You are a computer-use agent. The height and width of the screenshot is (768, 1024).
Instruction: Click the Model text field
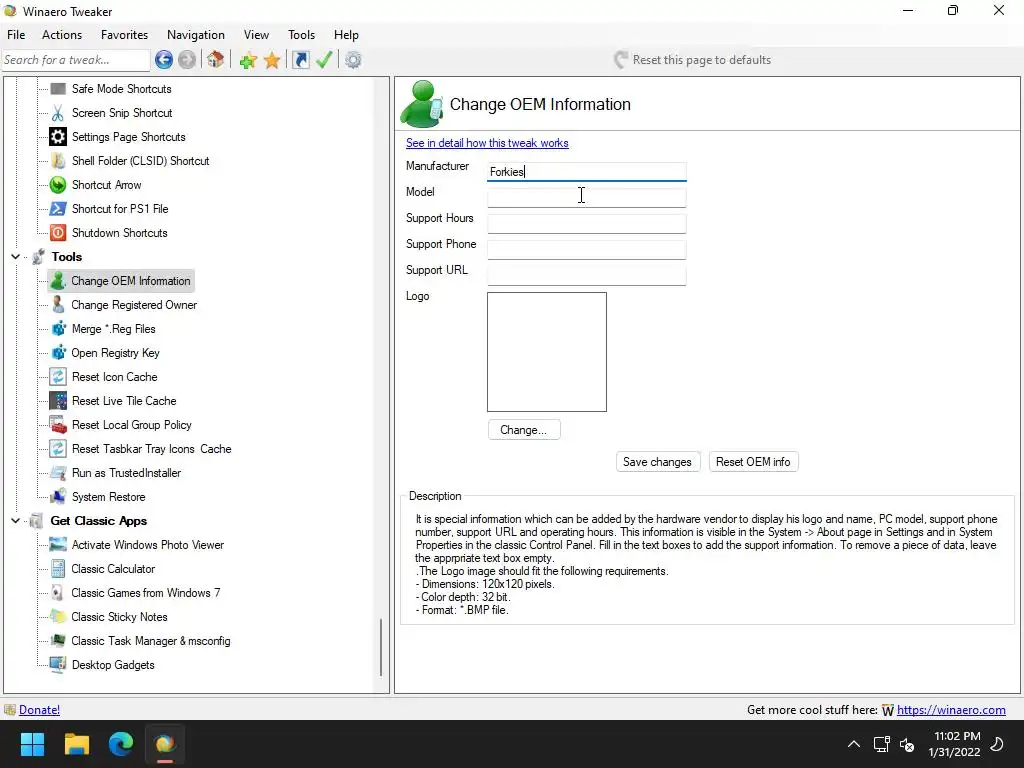pyautogui.click(x=586, y=197)
